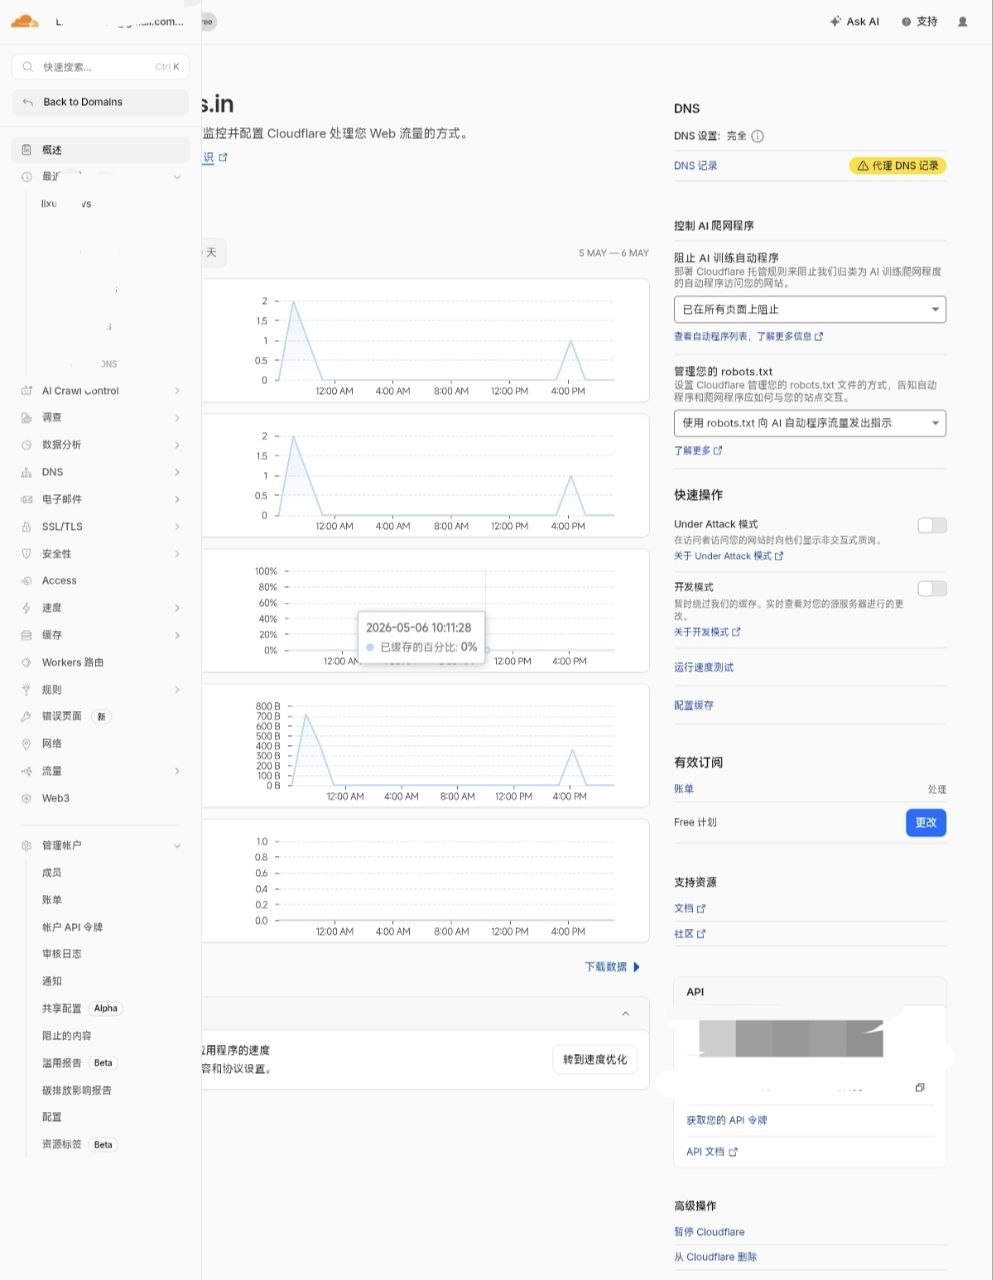Click the 速度 lightning icon
This screenshot has height=1280, width=993.
(27, 608)
